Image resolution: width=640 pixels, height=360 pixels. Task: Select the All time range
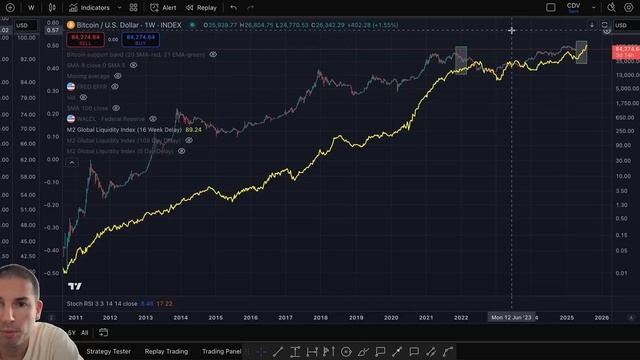[x=84, y=333]
